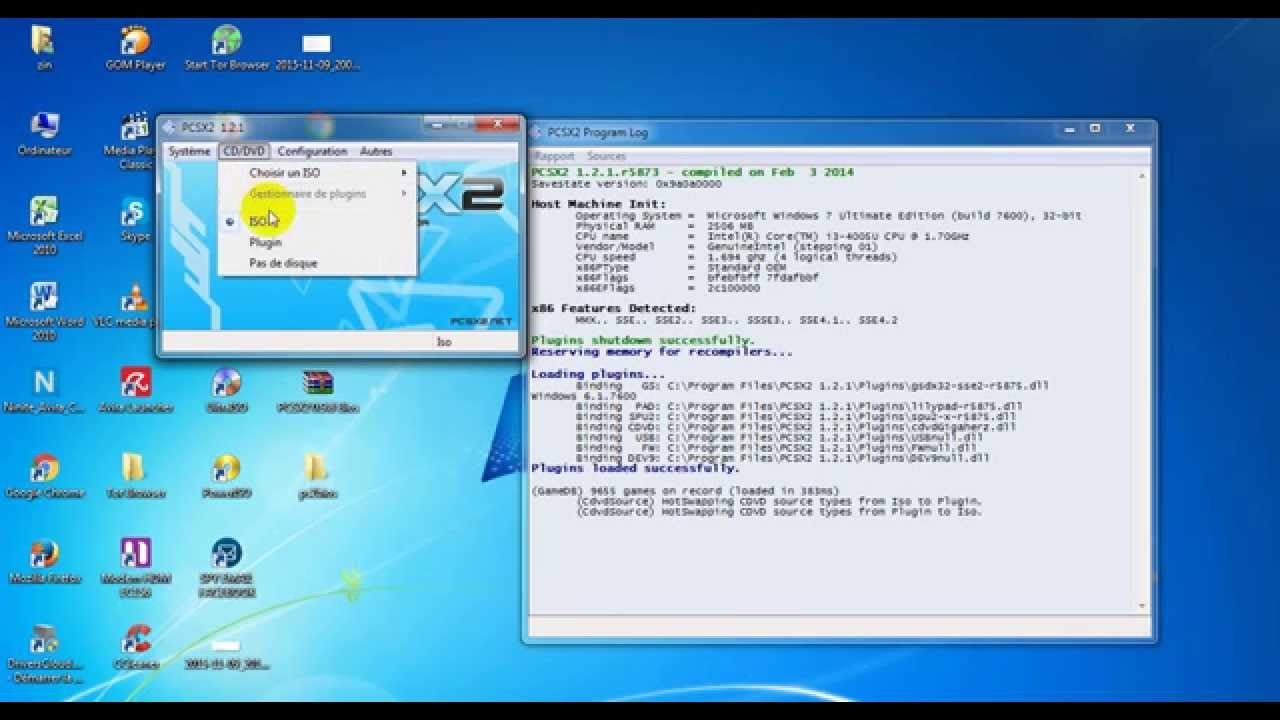Maximize the PCSX2 Program Log window
The image size is (1280, 720).
click(1095, 129)
